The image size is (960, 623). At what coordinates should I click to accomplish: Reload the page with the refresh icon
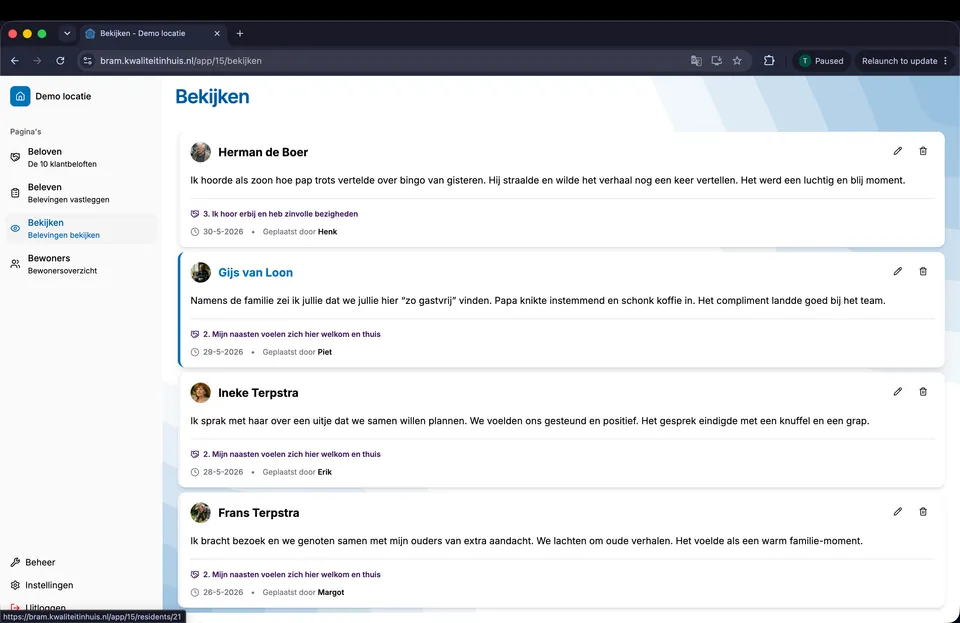coord(60,61)
